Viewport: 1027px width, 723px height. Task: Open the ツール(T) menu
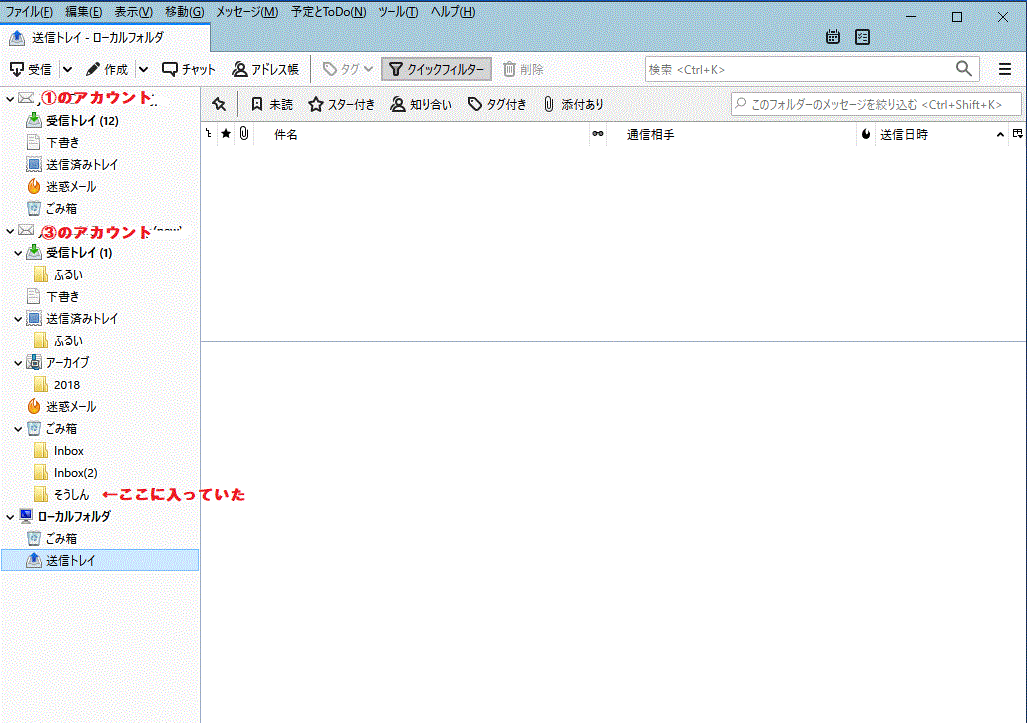(397, 12)
